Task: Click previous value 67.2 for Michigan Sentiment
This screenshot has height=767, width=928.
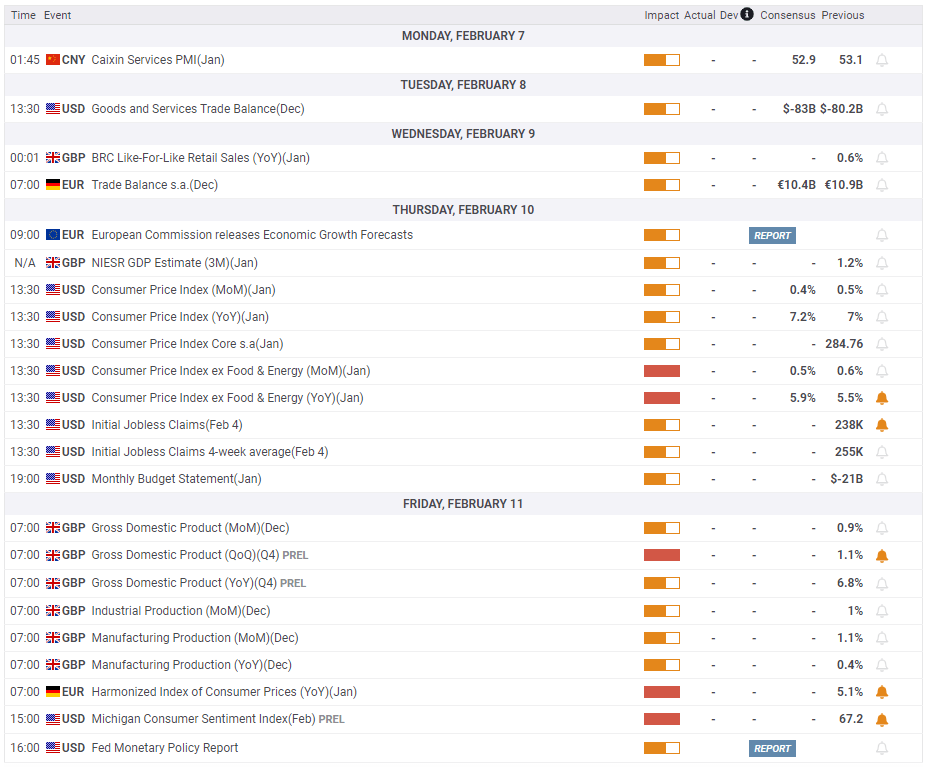Action: click(x=851, y=719)
